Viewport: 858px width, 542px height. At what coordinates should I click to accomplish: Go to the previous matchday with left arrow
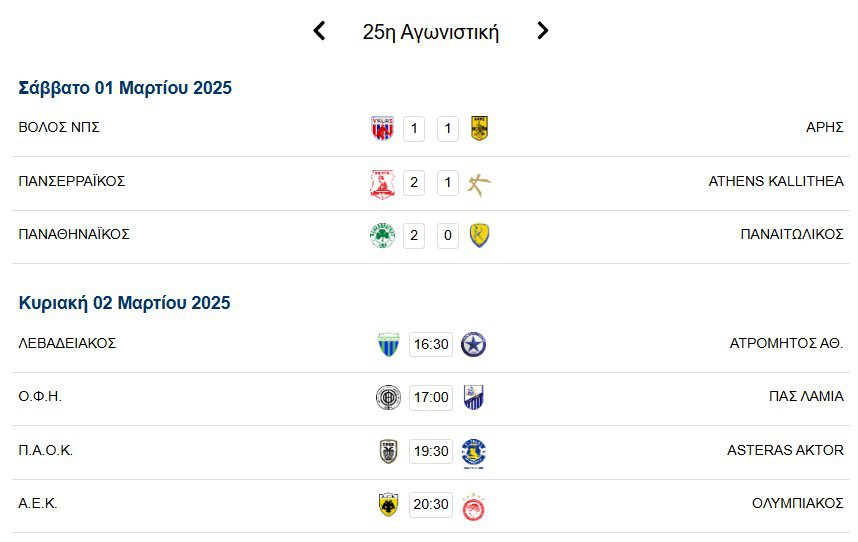319,31
